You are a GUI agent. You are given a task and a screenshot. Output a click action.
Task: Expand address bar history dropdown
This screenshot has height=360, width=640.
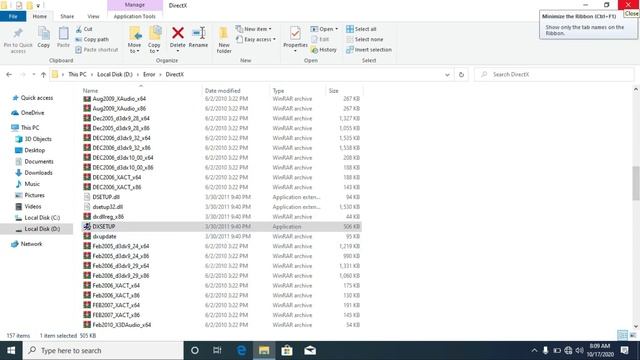click(447, 75)
